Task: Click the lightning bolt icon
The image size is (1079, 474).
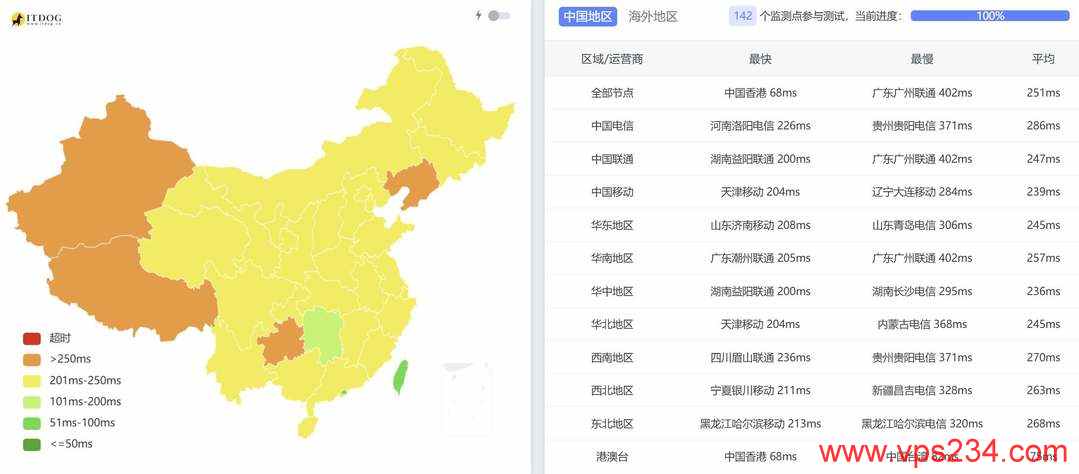Action: 479,16
